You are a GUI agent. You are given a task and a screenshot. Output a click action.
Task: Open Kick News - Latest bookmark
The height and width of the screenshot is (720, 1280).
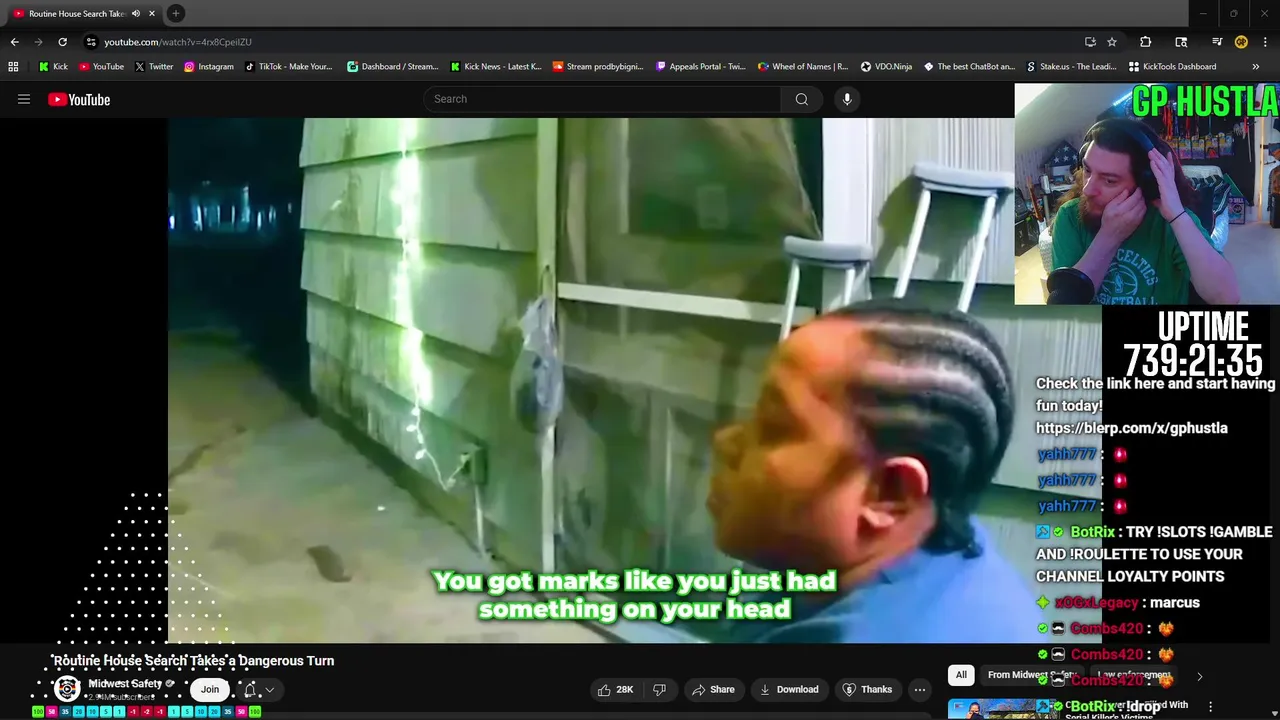(x=495, y=67)
